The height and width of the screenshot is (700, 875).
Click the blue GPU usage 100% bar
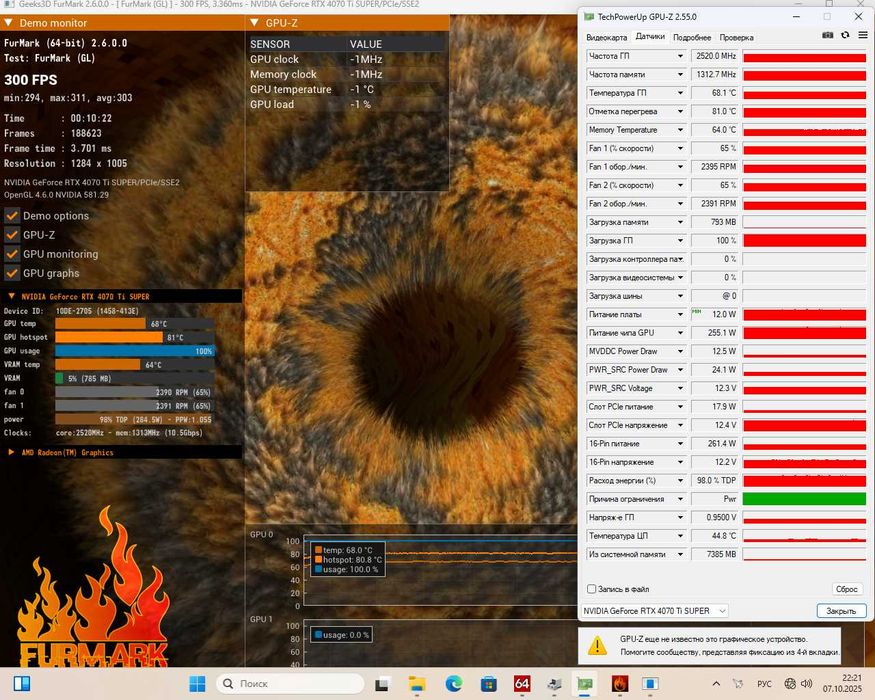point(134,351)
